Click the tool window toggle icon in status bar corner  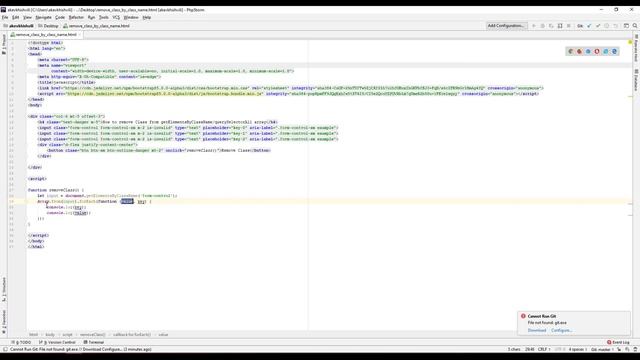tap(5, 349)
